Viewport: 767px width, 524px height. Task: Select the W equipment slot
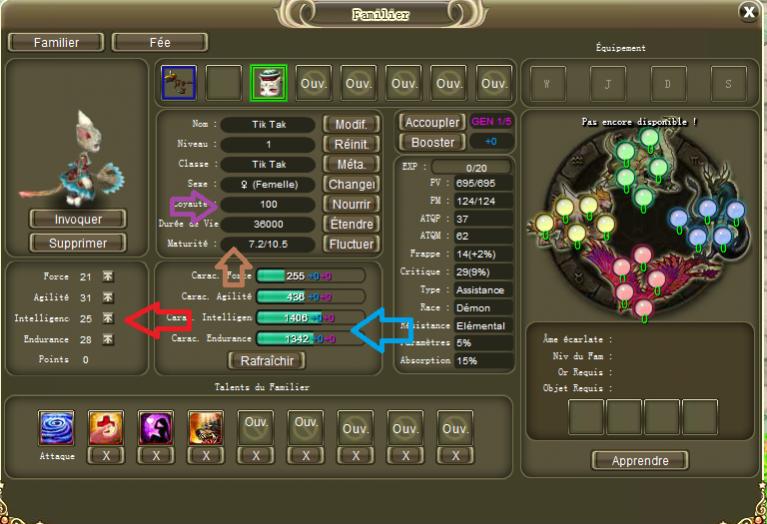click(547, 84)
